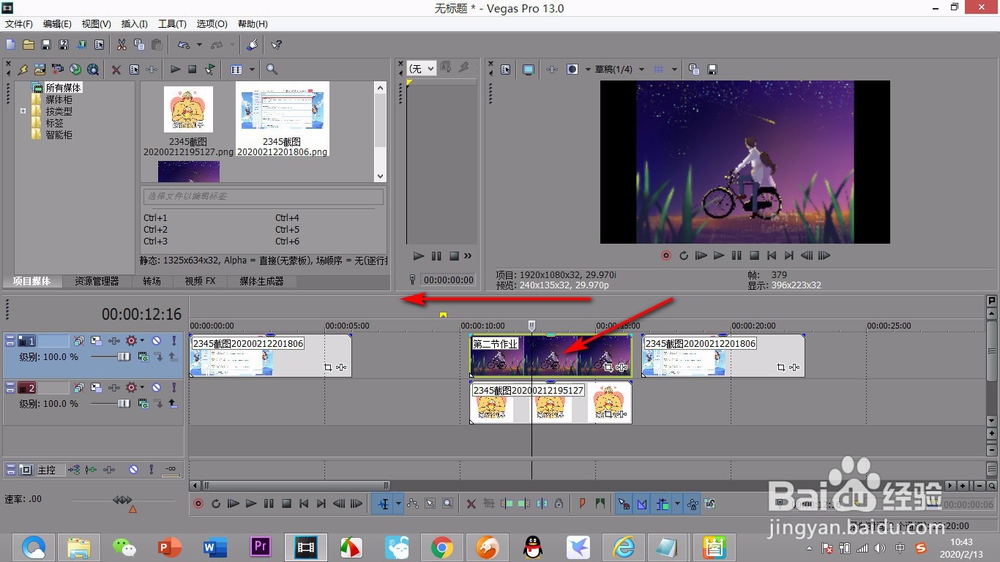Click the 第二节作业 clip on track 1
1000x562 pixels.
(550, 355)
